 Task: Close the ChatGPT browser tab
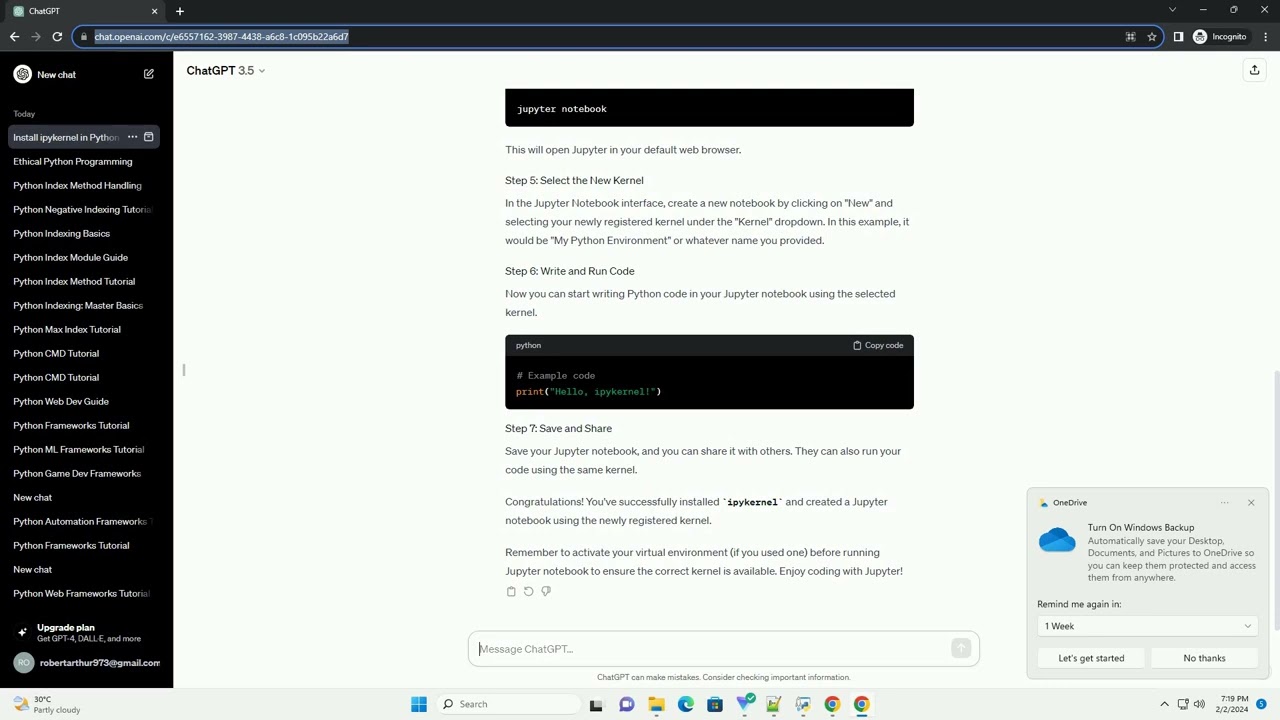(x=154, y=11)
